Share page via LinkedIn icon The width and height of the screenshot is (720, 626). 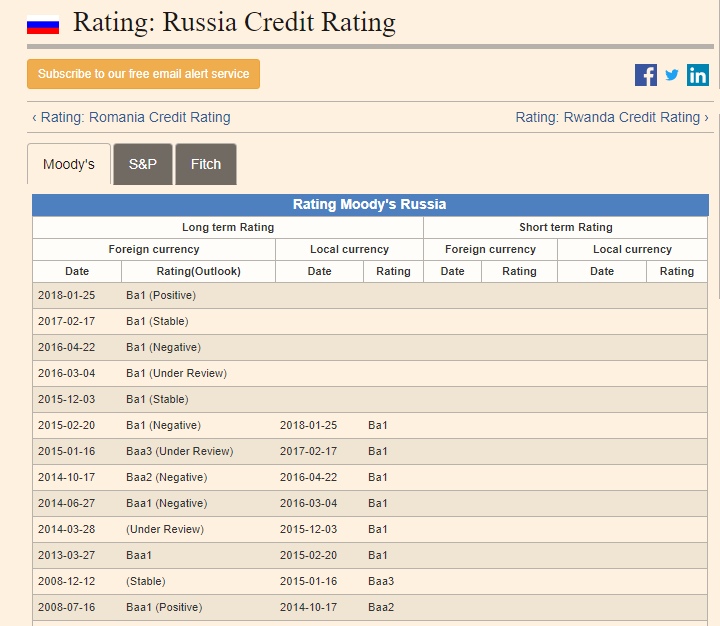(x=698, y=75)
